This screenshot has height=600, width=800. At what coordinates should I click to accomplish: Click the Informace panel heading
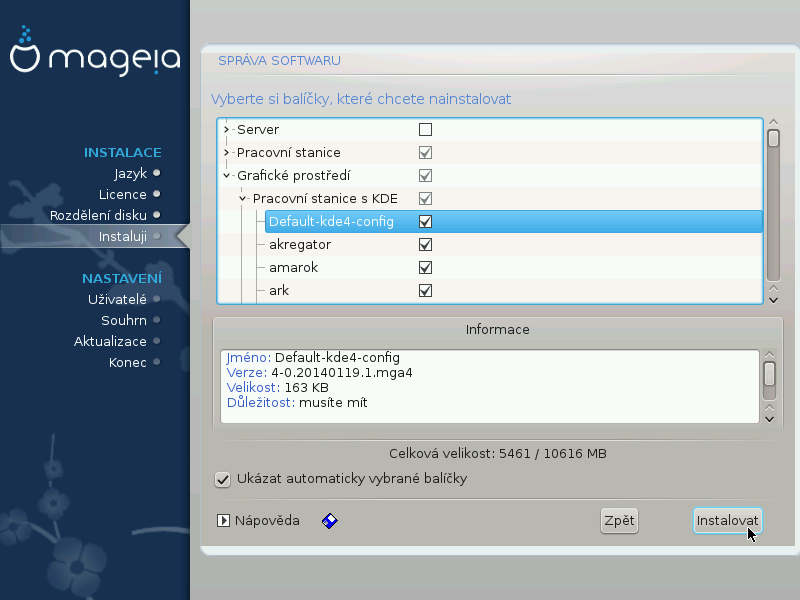[x=497, y=330]
